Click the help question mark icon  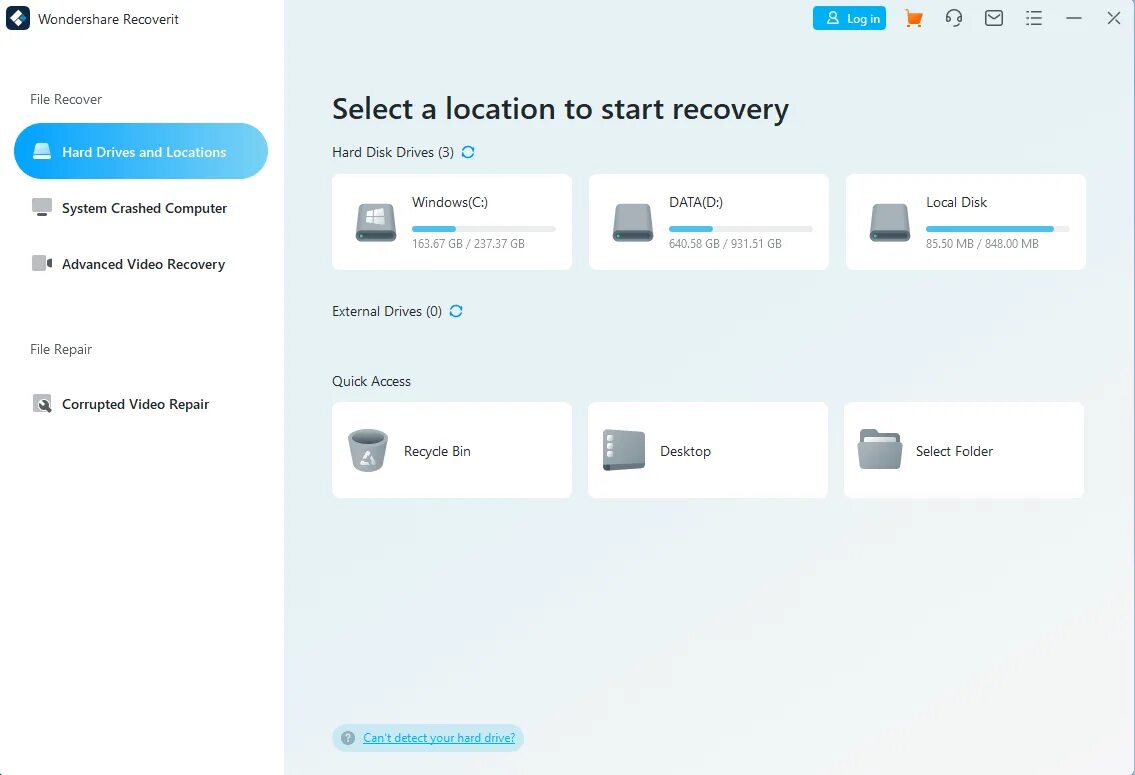pyautogui.click(x=348, y=738)
